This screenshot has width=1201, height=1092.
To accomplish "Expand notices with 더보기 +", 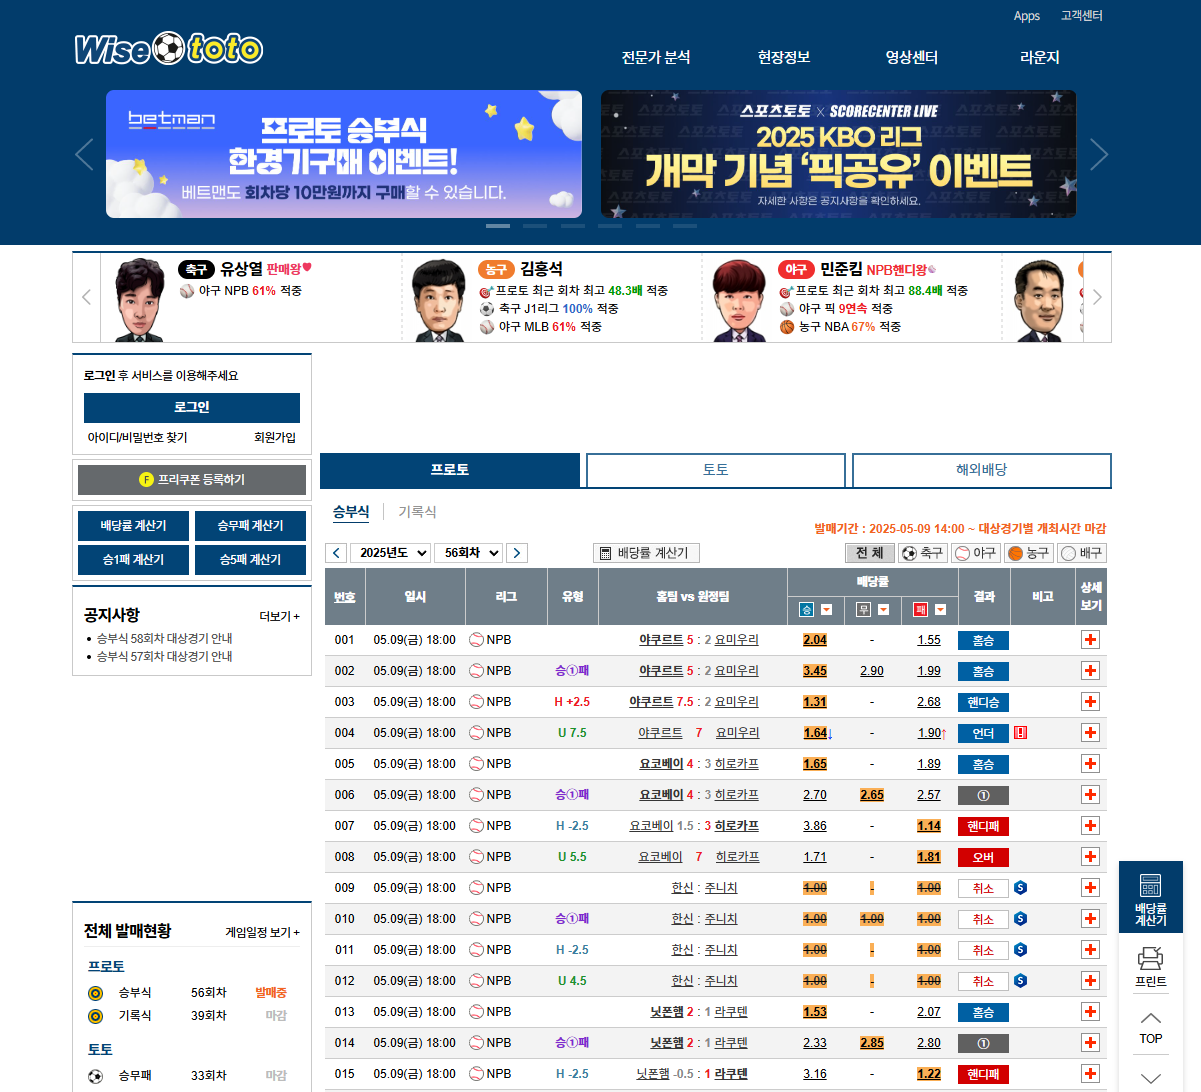I will coord(279,617).
